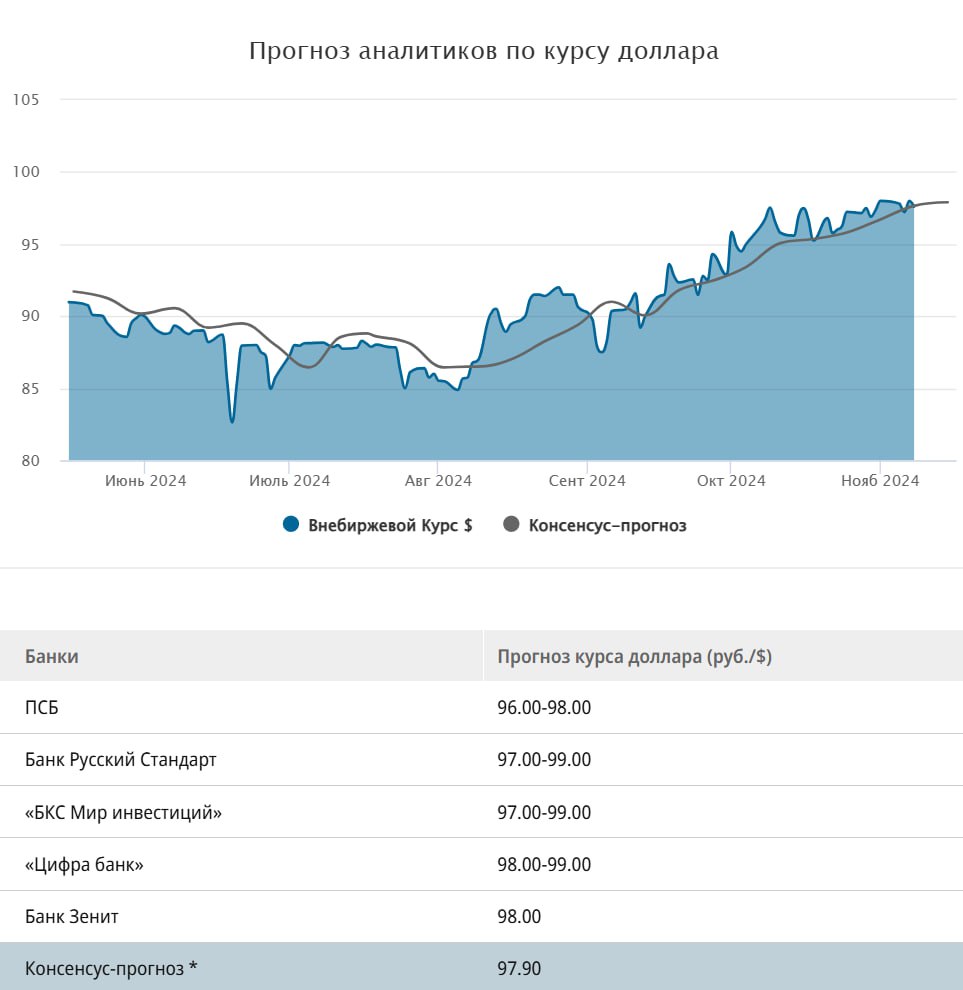Image resolution: width=963 pixels, height=990 pixels.
Task: Click Консенсус-прогноз * in highlighted bottom row
Action: tap(112, 968)
